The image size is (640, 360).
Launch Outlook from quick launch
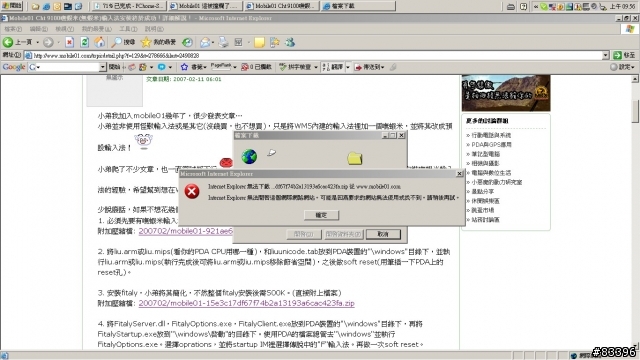tap(57, 6)
